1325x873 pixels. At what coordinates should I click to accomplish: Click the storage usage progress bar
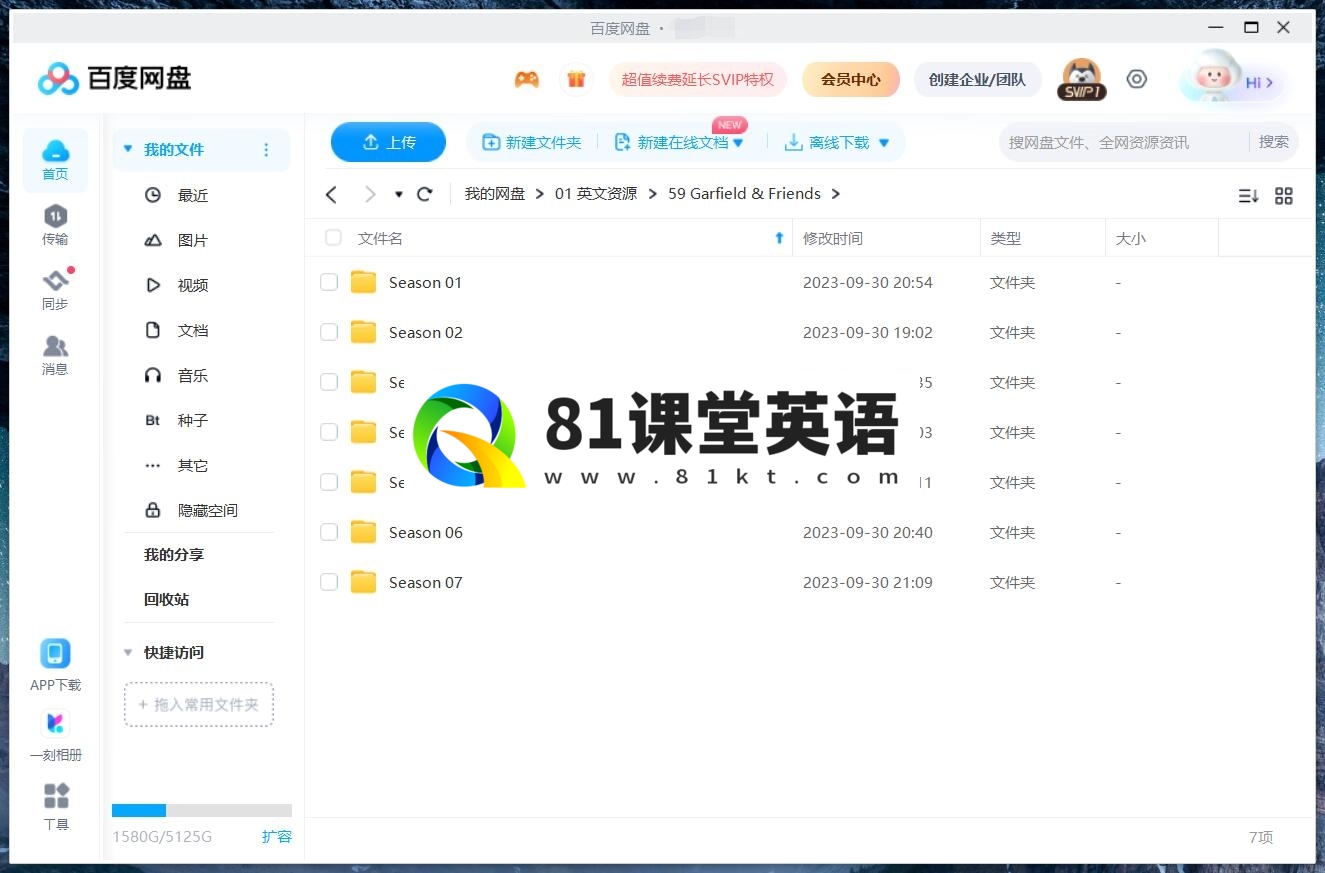202,811
